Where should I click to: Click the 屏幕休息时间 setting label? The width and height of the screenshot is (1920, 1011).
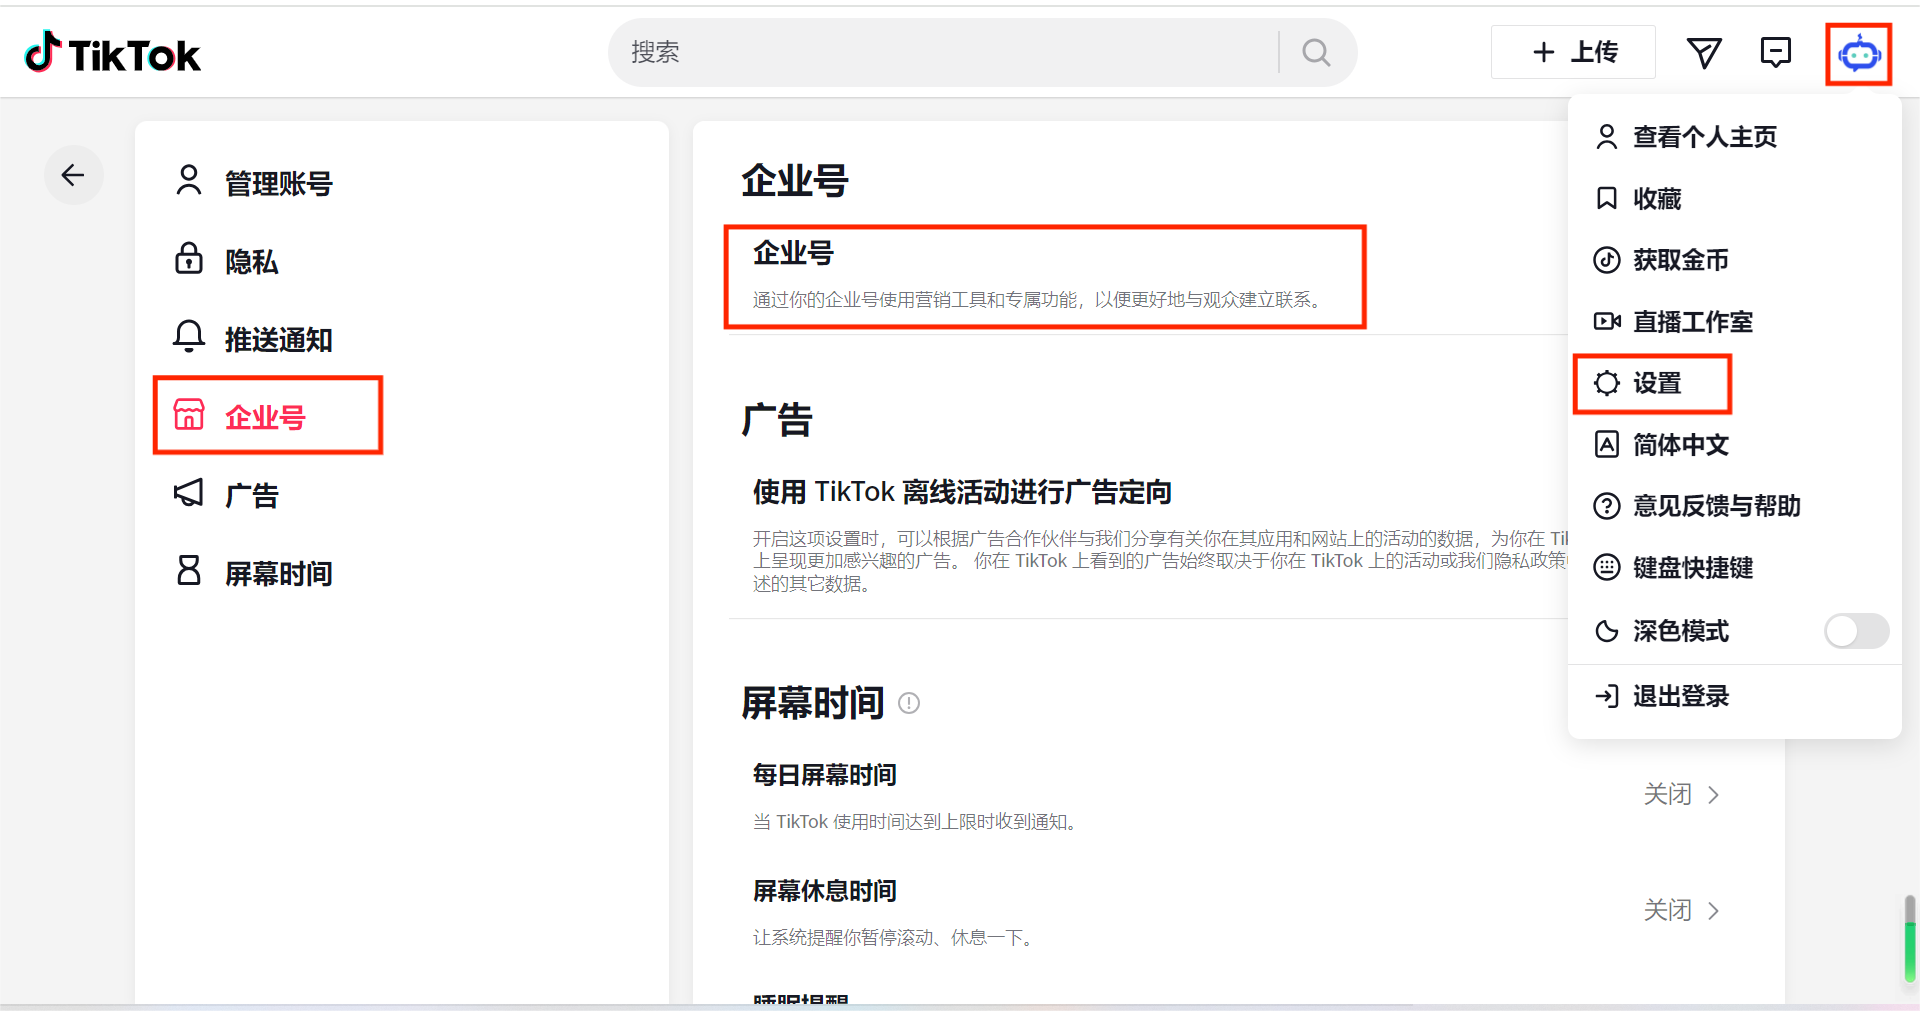[x=824, y=891]
